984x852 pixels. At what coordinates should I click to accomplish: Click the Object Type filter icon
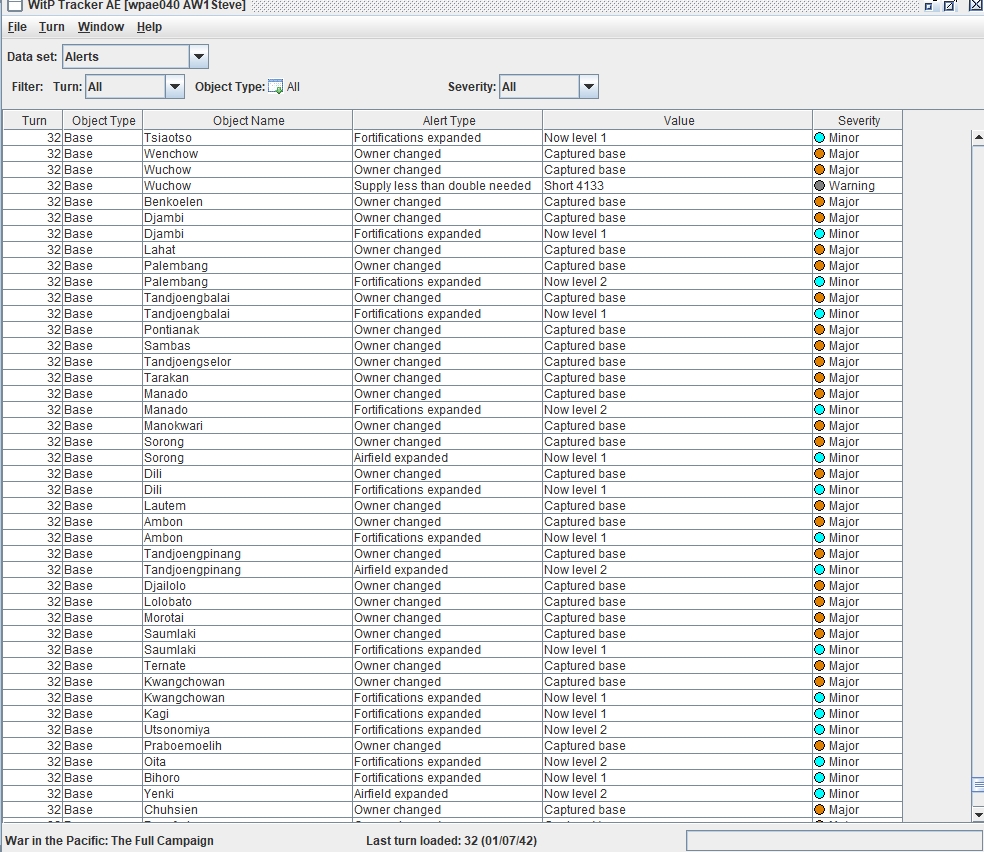[275, 87]
